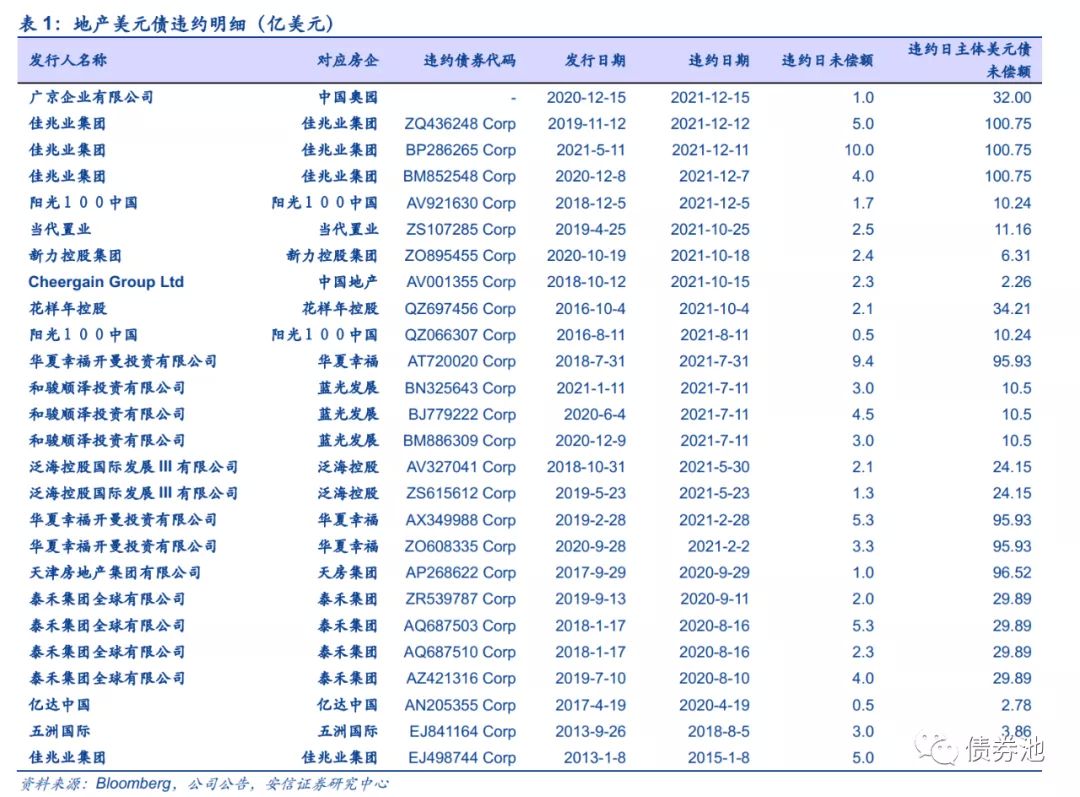Click the outstanding amount 34.21

pyautogui.click(x=1012, y=309)
